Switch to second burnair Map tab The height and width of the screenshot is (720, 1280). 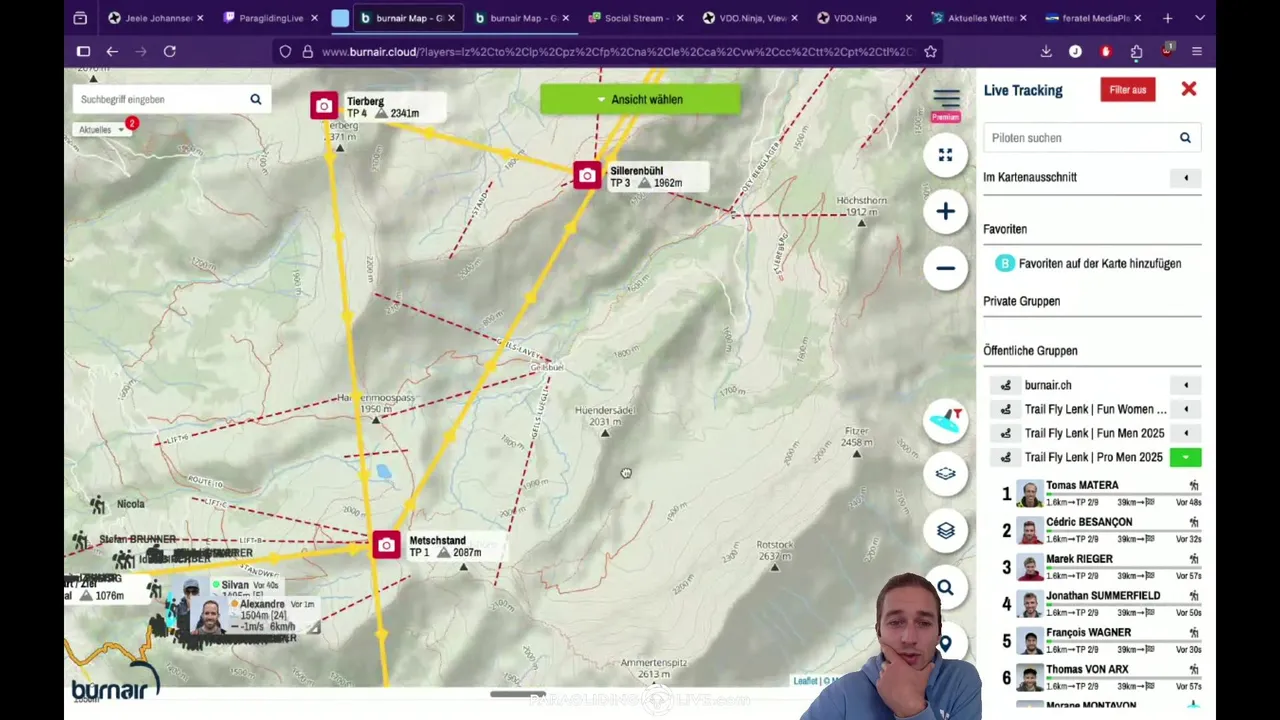click(521, 18)
